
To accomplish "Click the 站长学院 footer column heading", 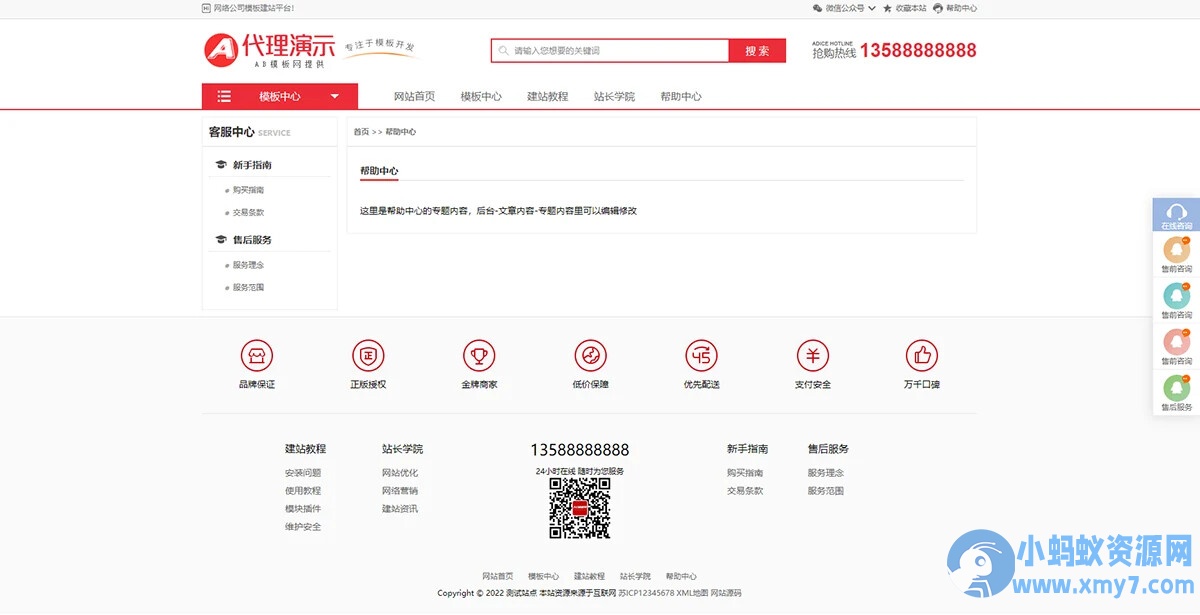I will pyautogui.click(x=402, y=449).
